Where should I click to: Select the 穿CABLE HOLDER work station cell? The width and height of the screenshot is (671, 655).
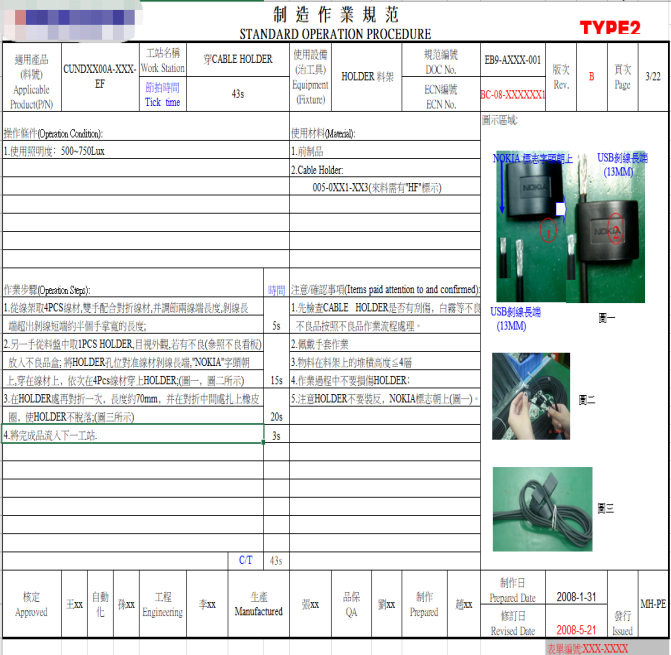tap(237, 59)
